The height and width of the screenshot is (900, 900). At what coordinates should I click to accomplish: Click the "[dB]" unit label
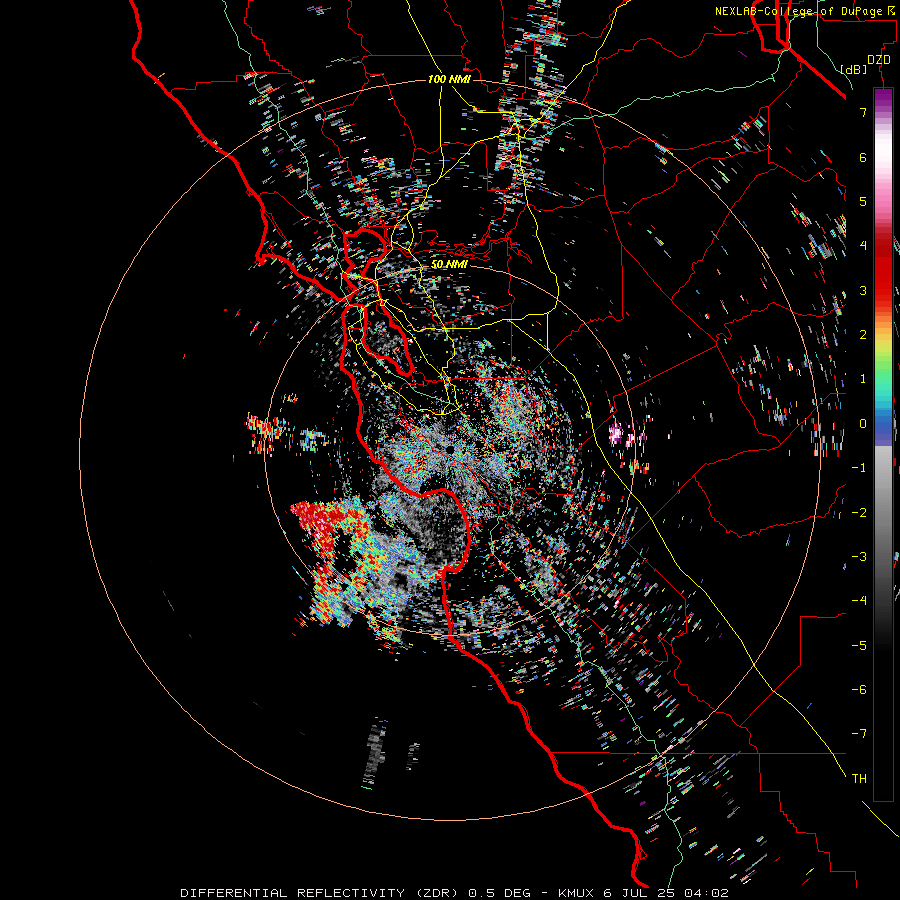coord(854,69)
